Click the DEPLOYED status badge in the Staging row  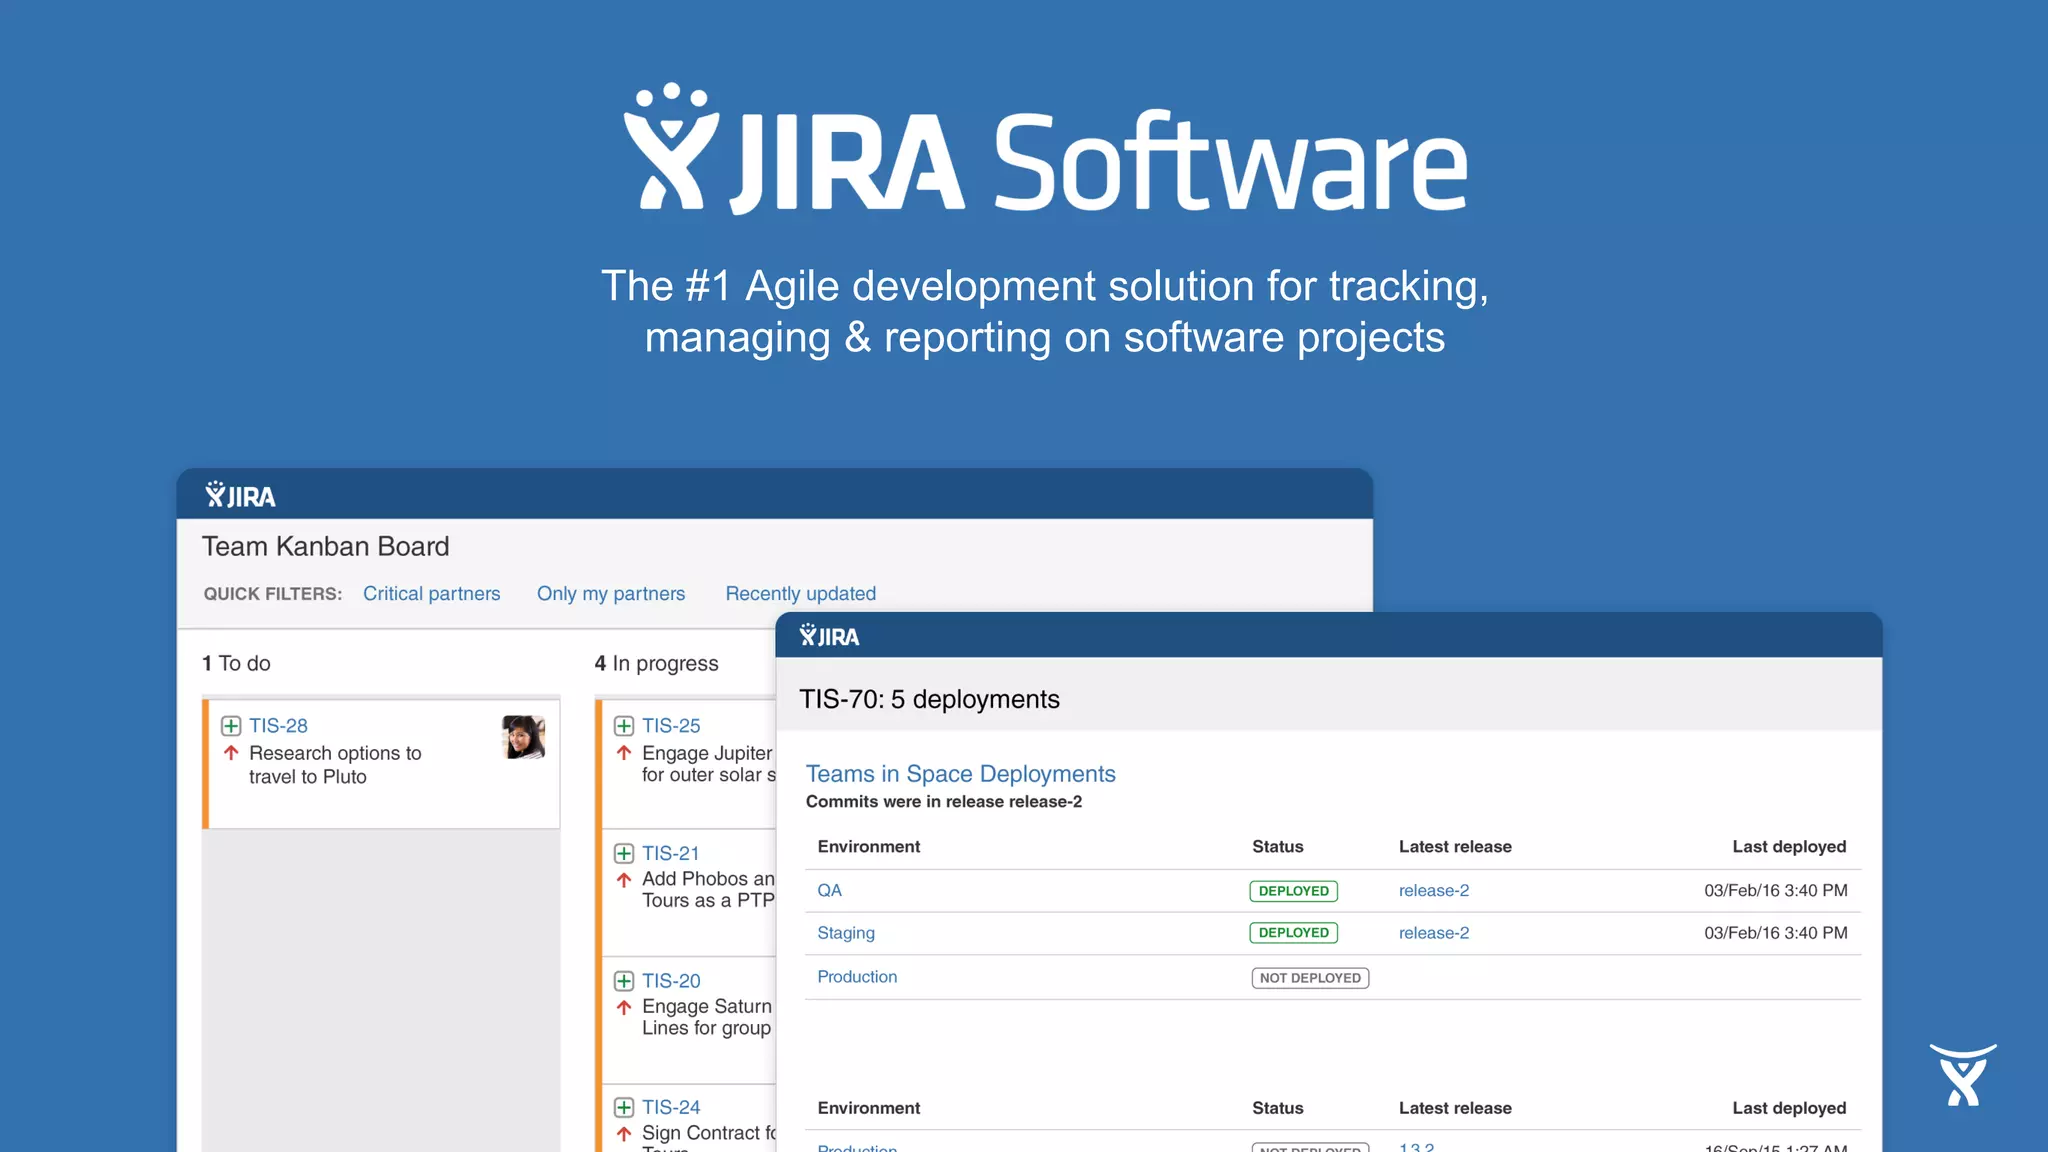coord(1294,933)
